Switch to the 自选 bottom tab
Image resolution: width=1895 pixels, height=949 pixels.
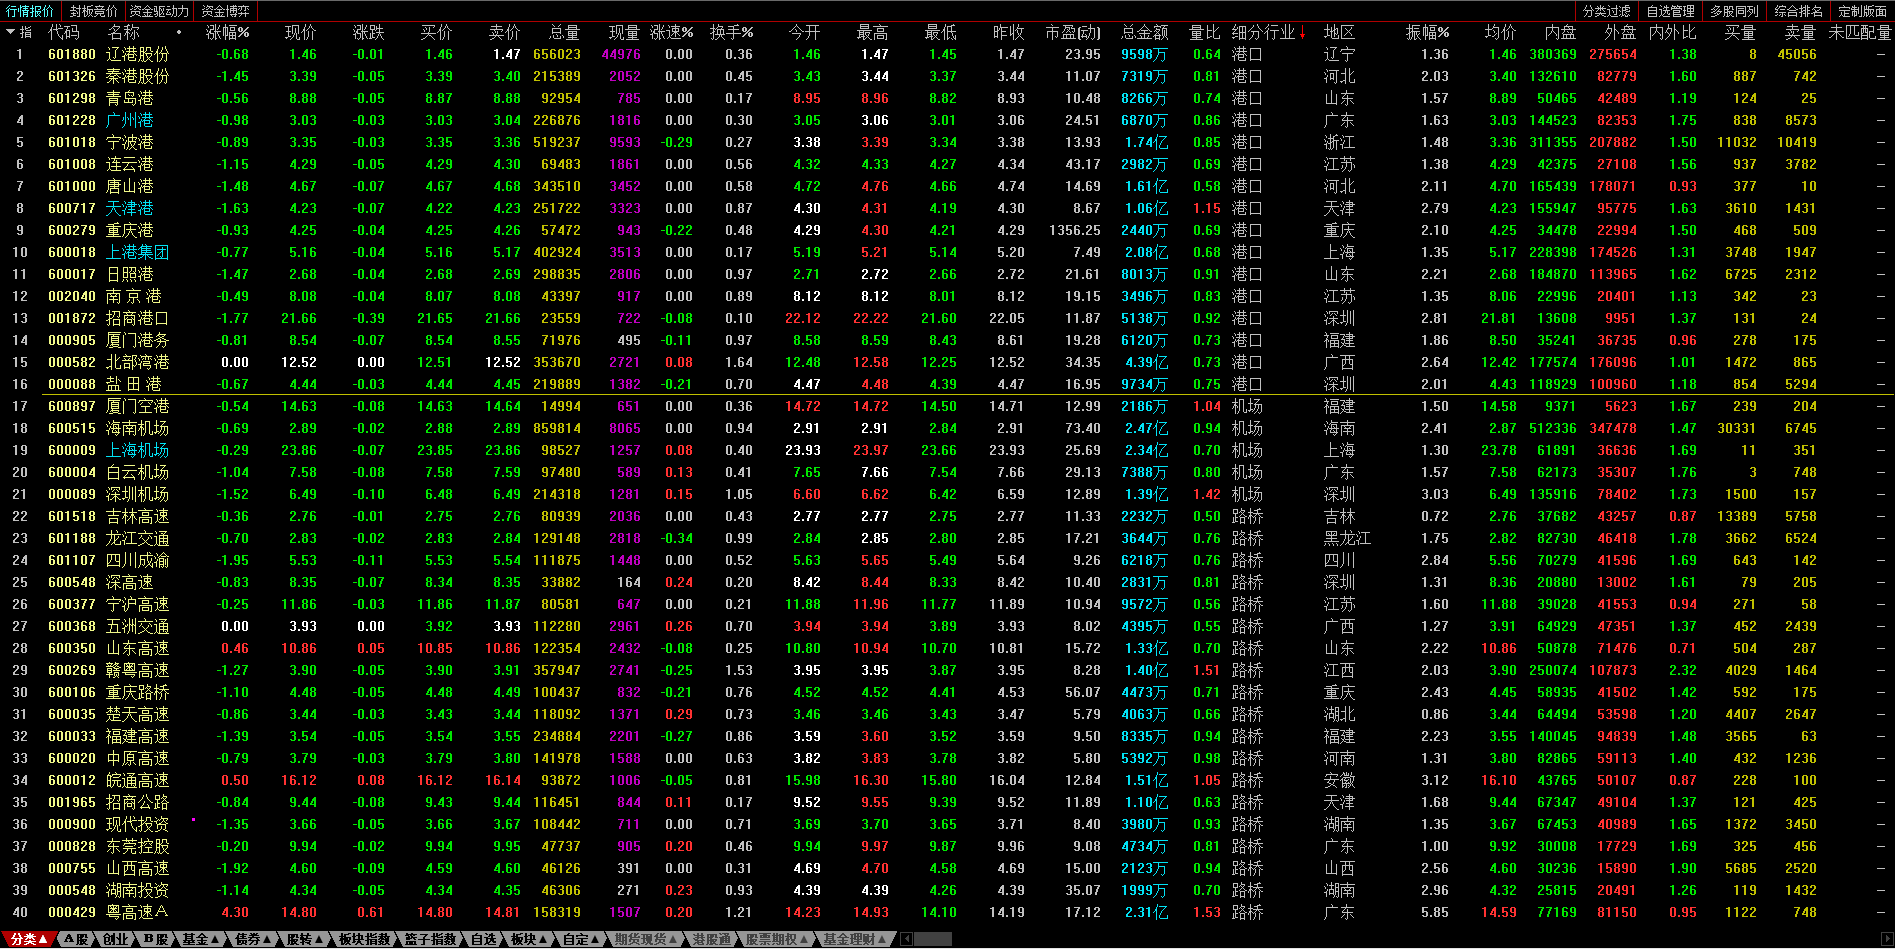pos(483,939)
